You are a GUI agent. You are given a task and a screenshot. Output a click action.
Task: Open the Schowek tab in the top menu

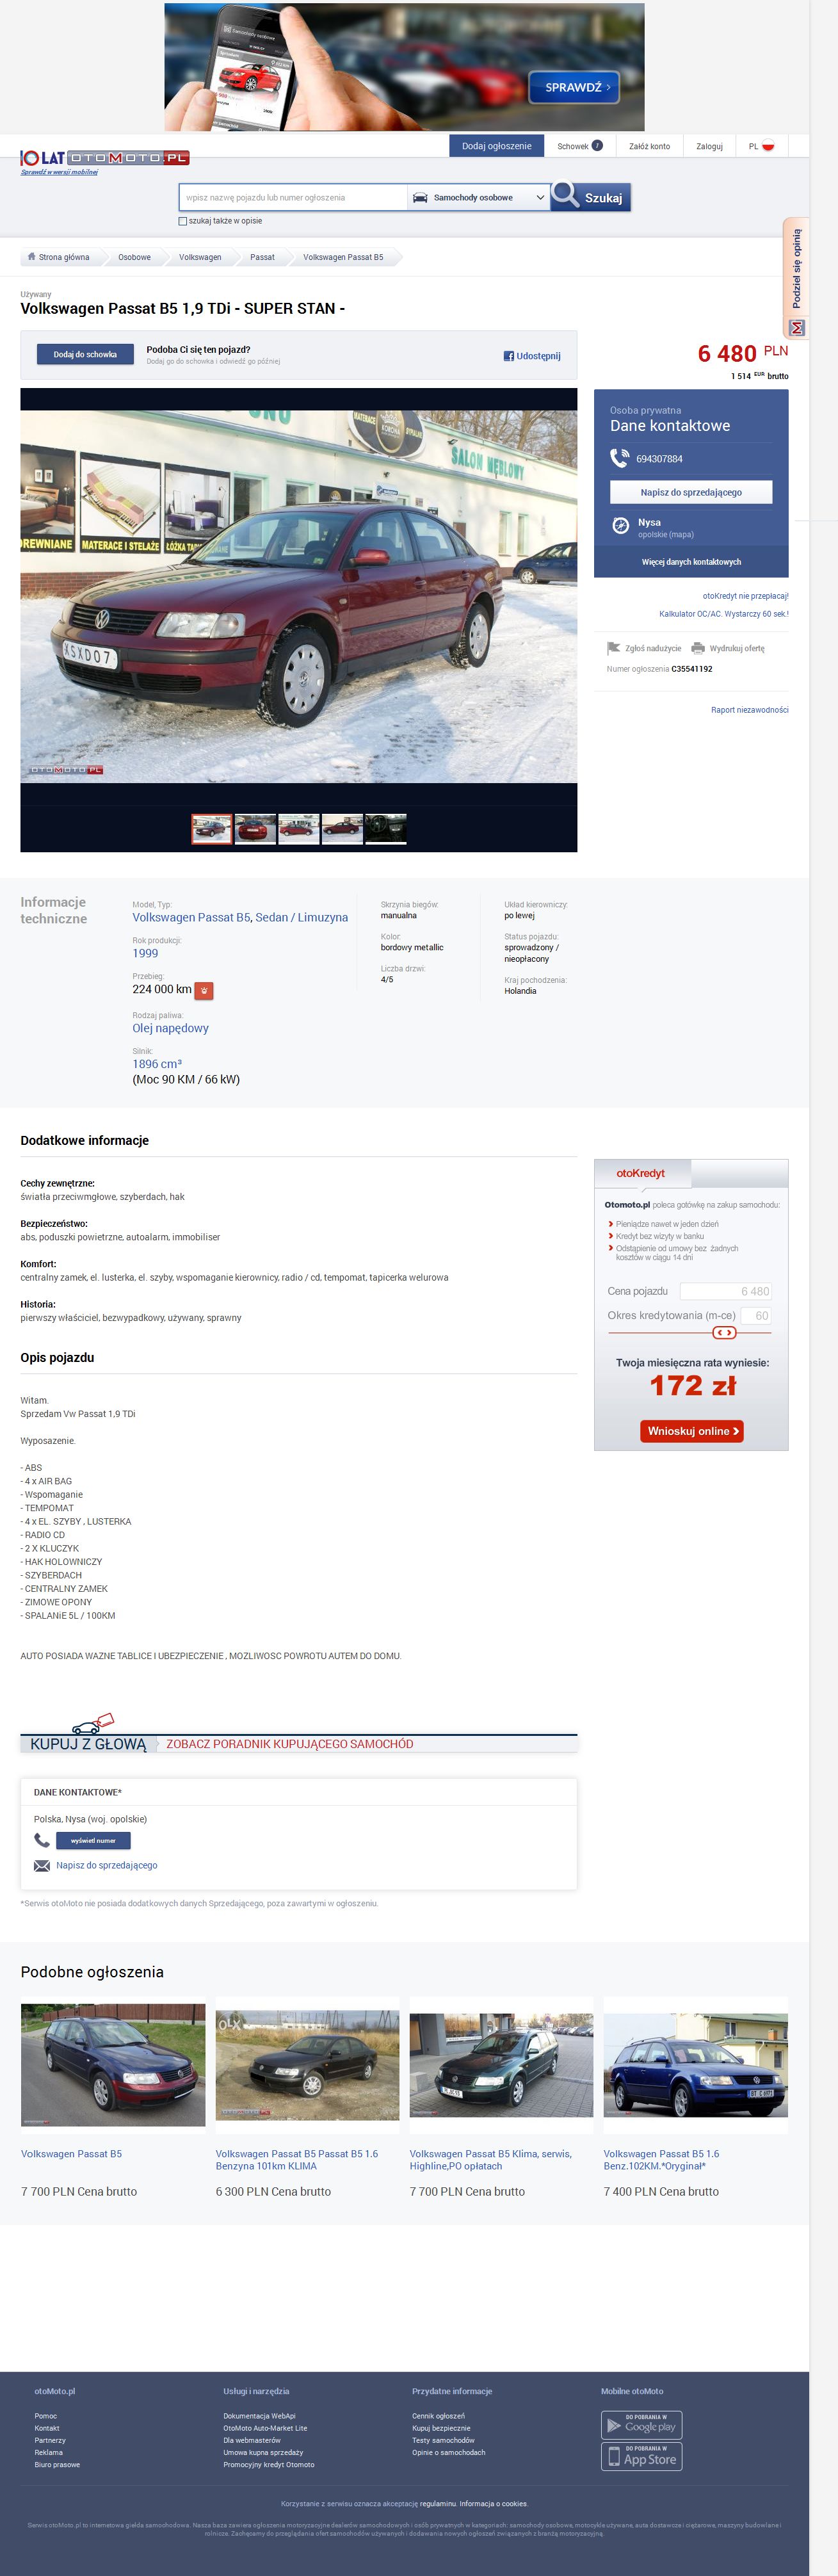point(579,146)
